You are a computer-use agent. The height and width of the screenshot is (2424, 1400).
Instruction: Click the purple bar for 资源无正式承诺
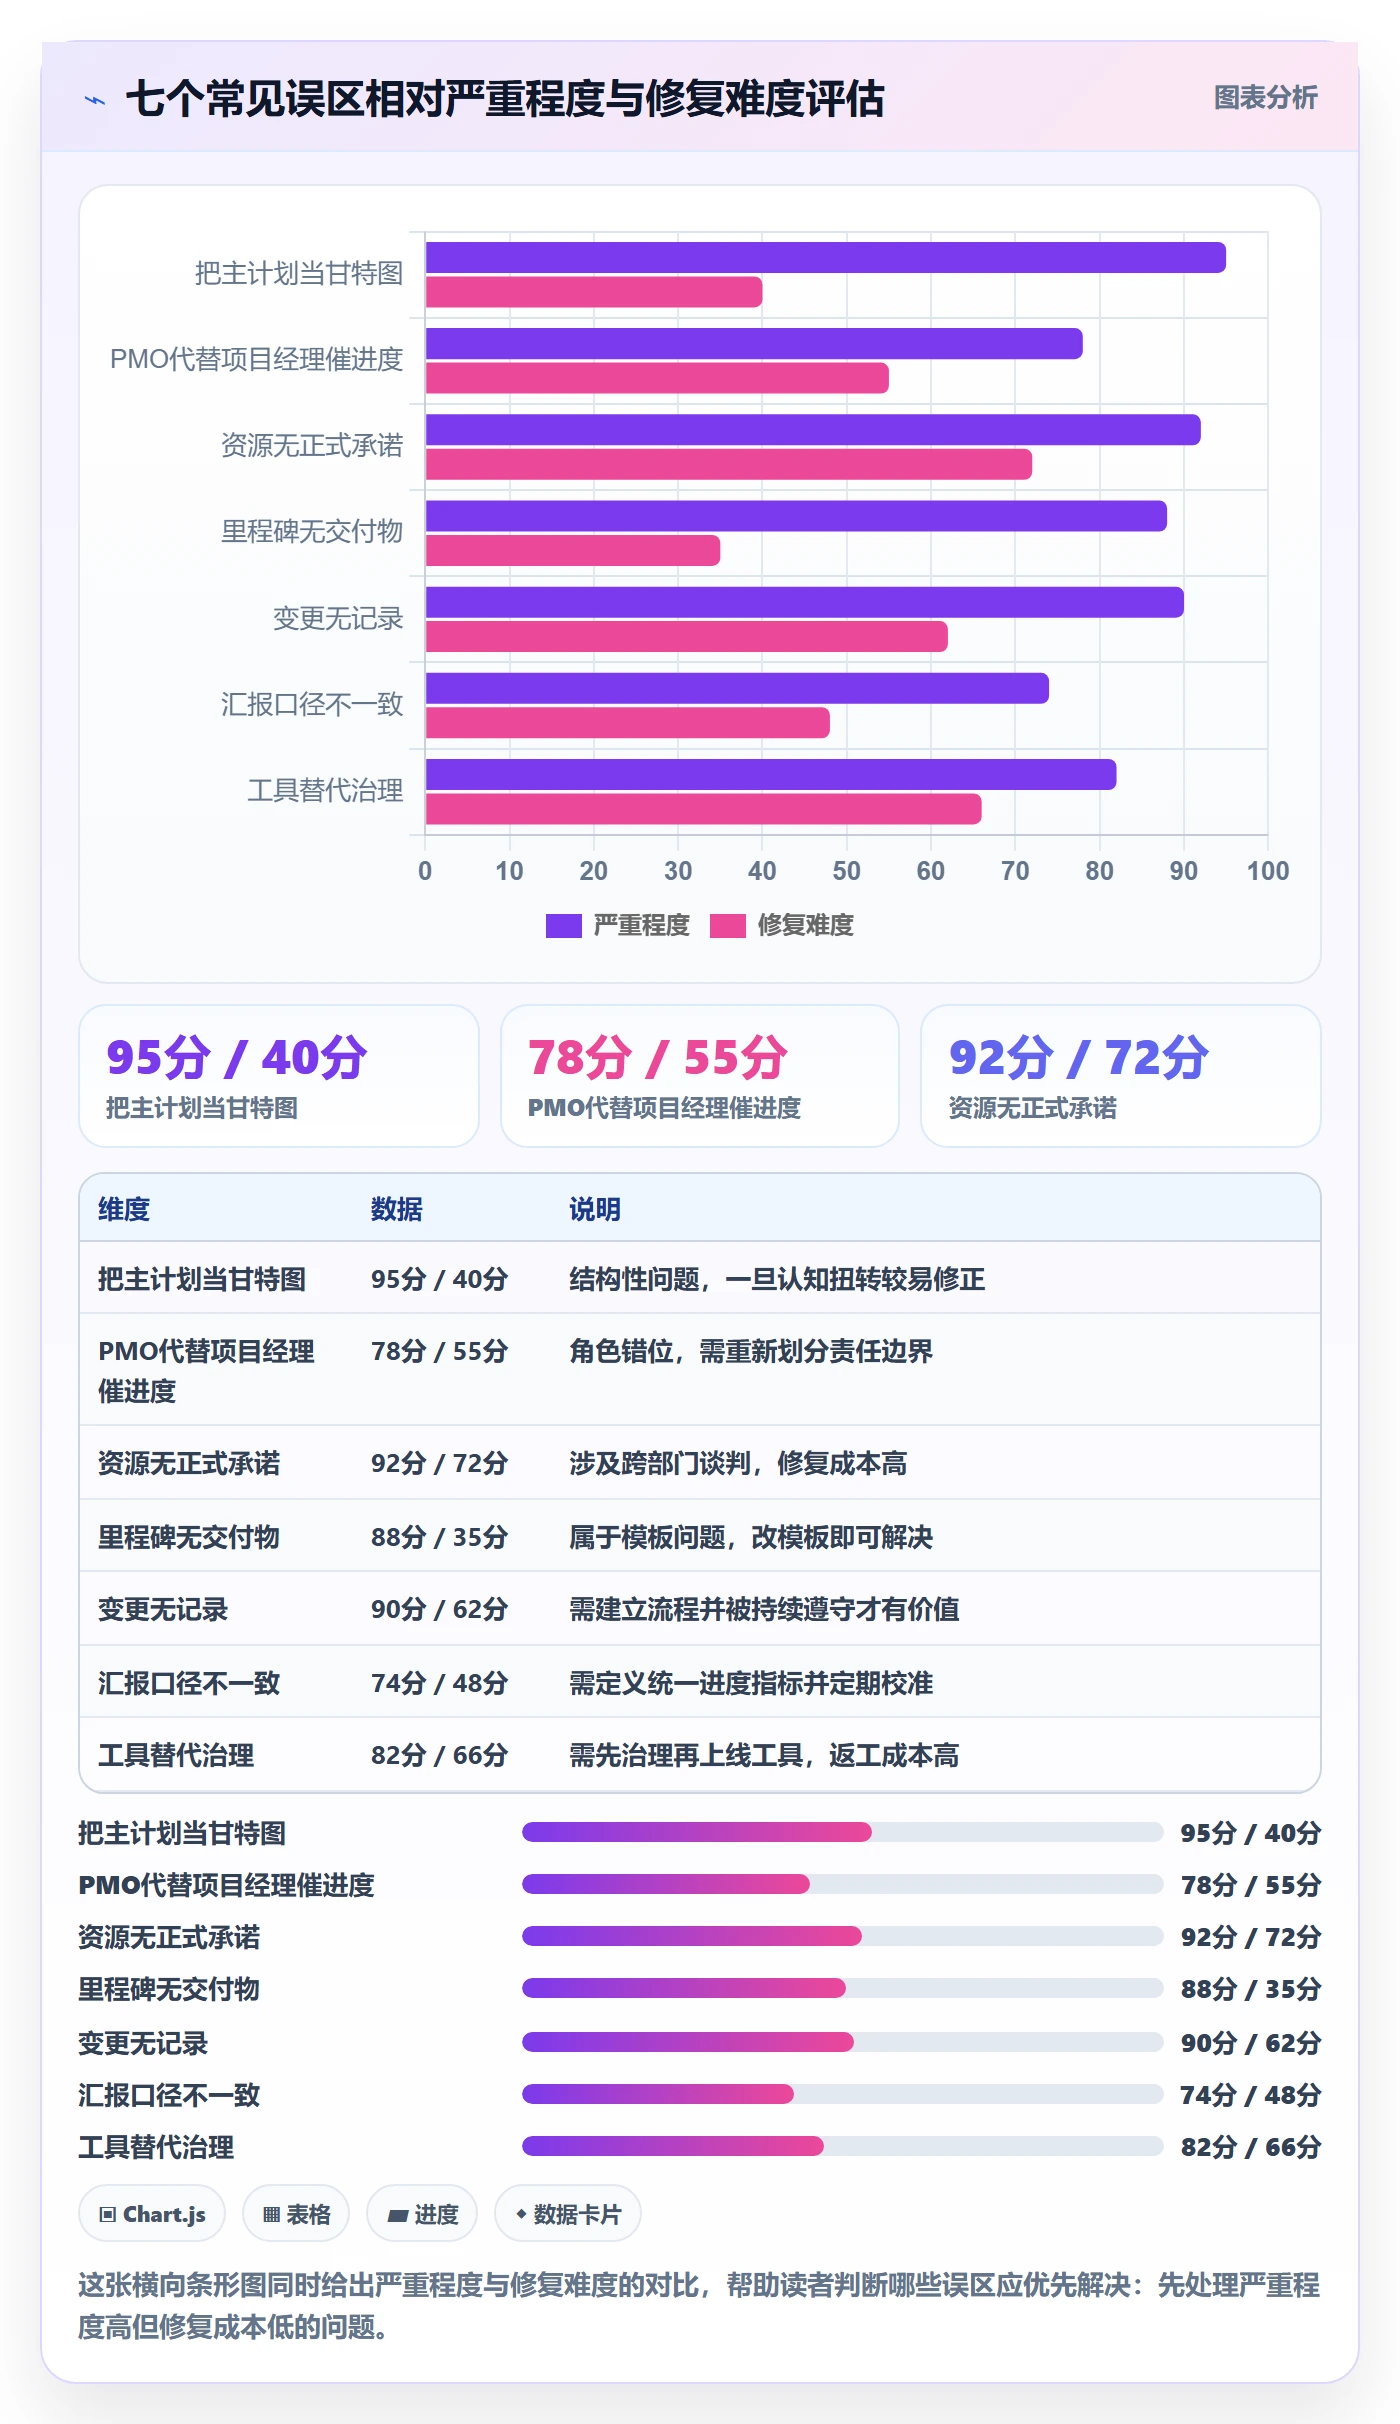pos(813,430)
